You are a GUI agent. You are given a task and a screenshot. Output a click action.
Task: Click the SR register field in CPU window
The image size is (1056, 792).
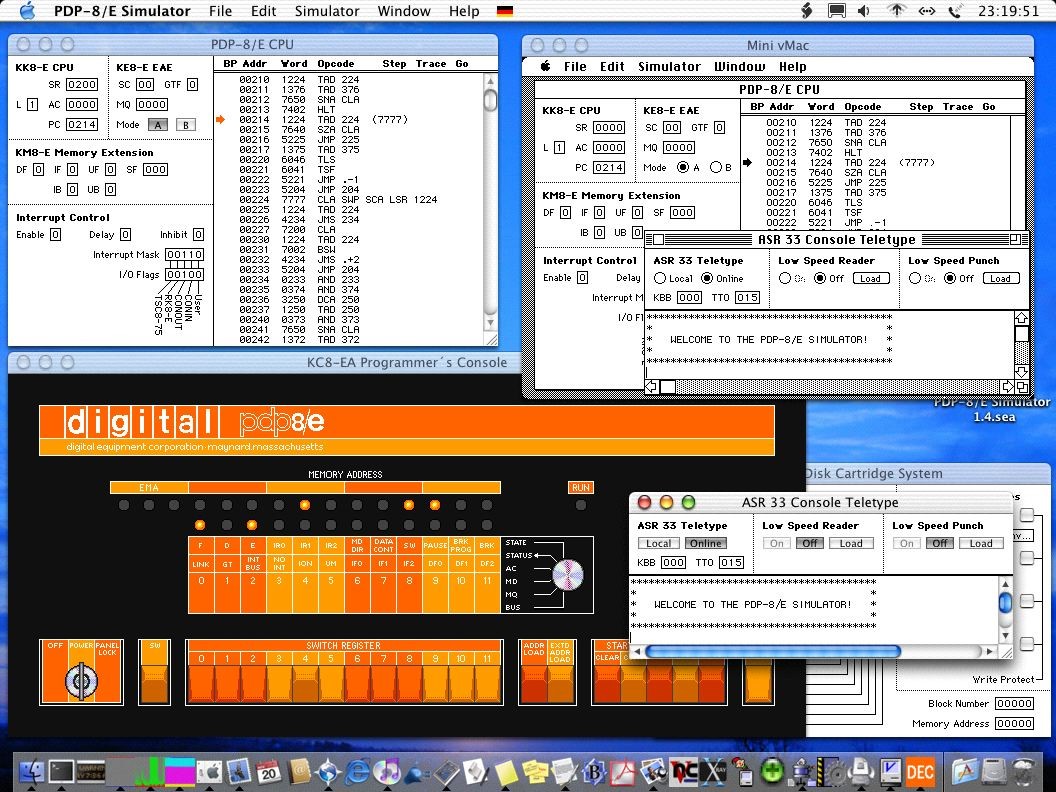coord(81,84)
